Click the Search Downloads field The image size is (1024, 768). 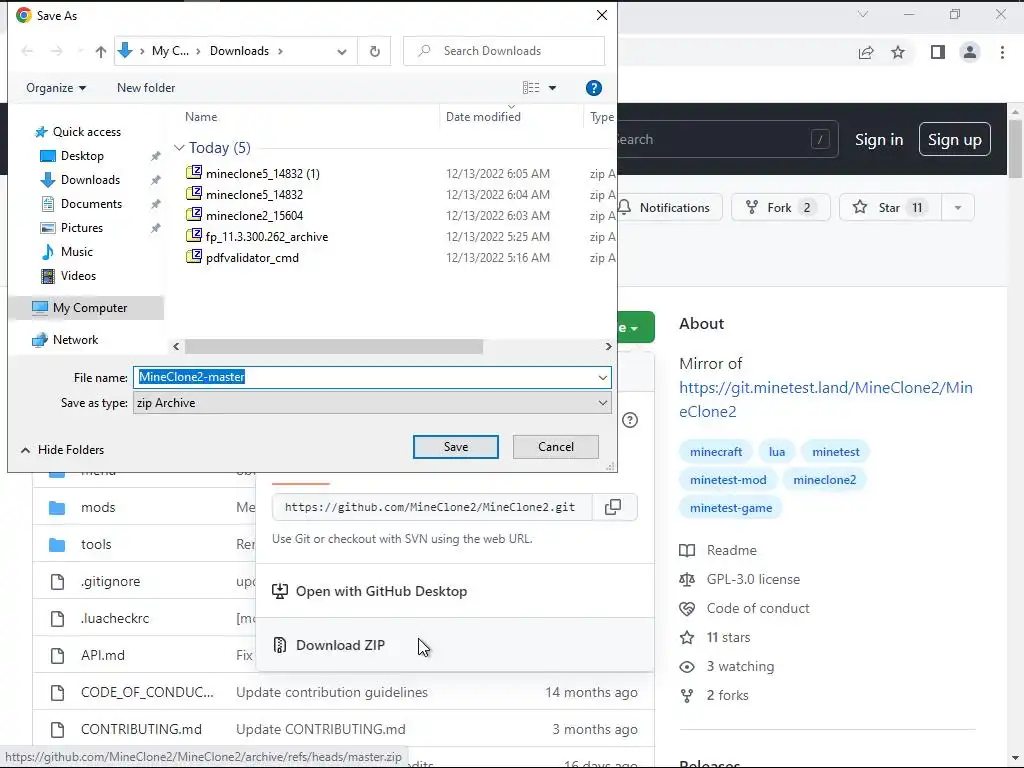click(x=504, y=51)
